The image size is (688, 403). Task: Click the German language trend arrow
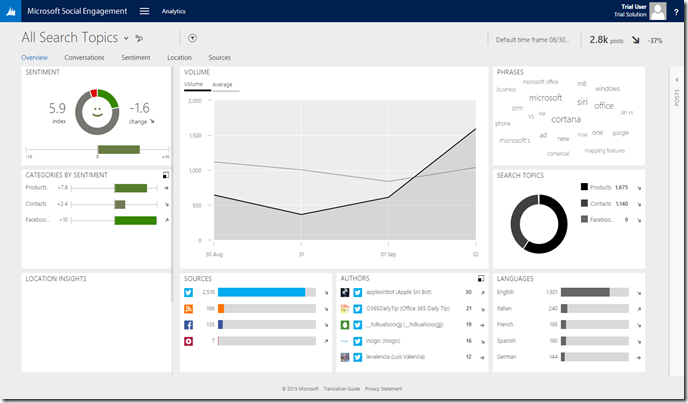(639, 357)
